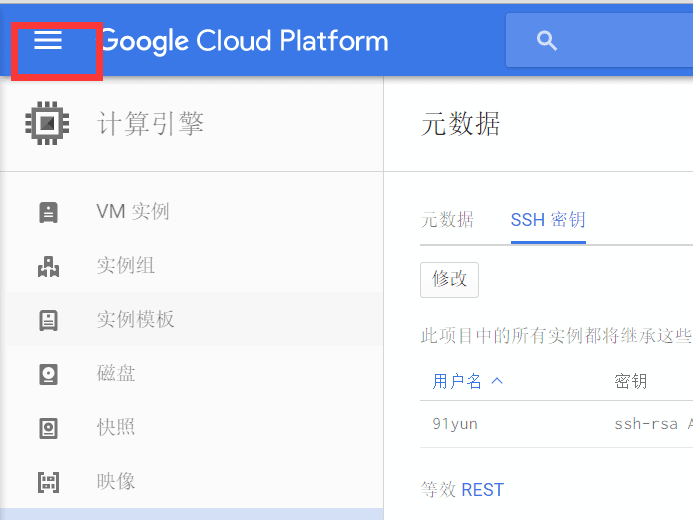Click the Google Cloud Platform title
Screen dimensions: 693x520
(244, 41)
